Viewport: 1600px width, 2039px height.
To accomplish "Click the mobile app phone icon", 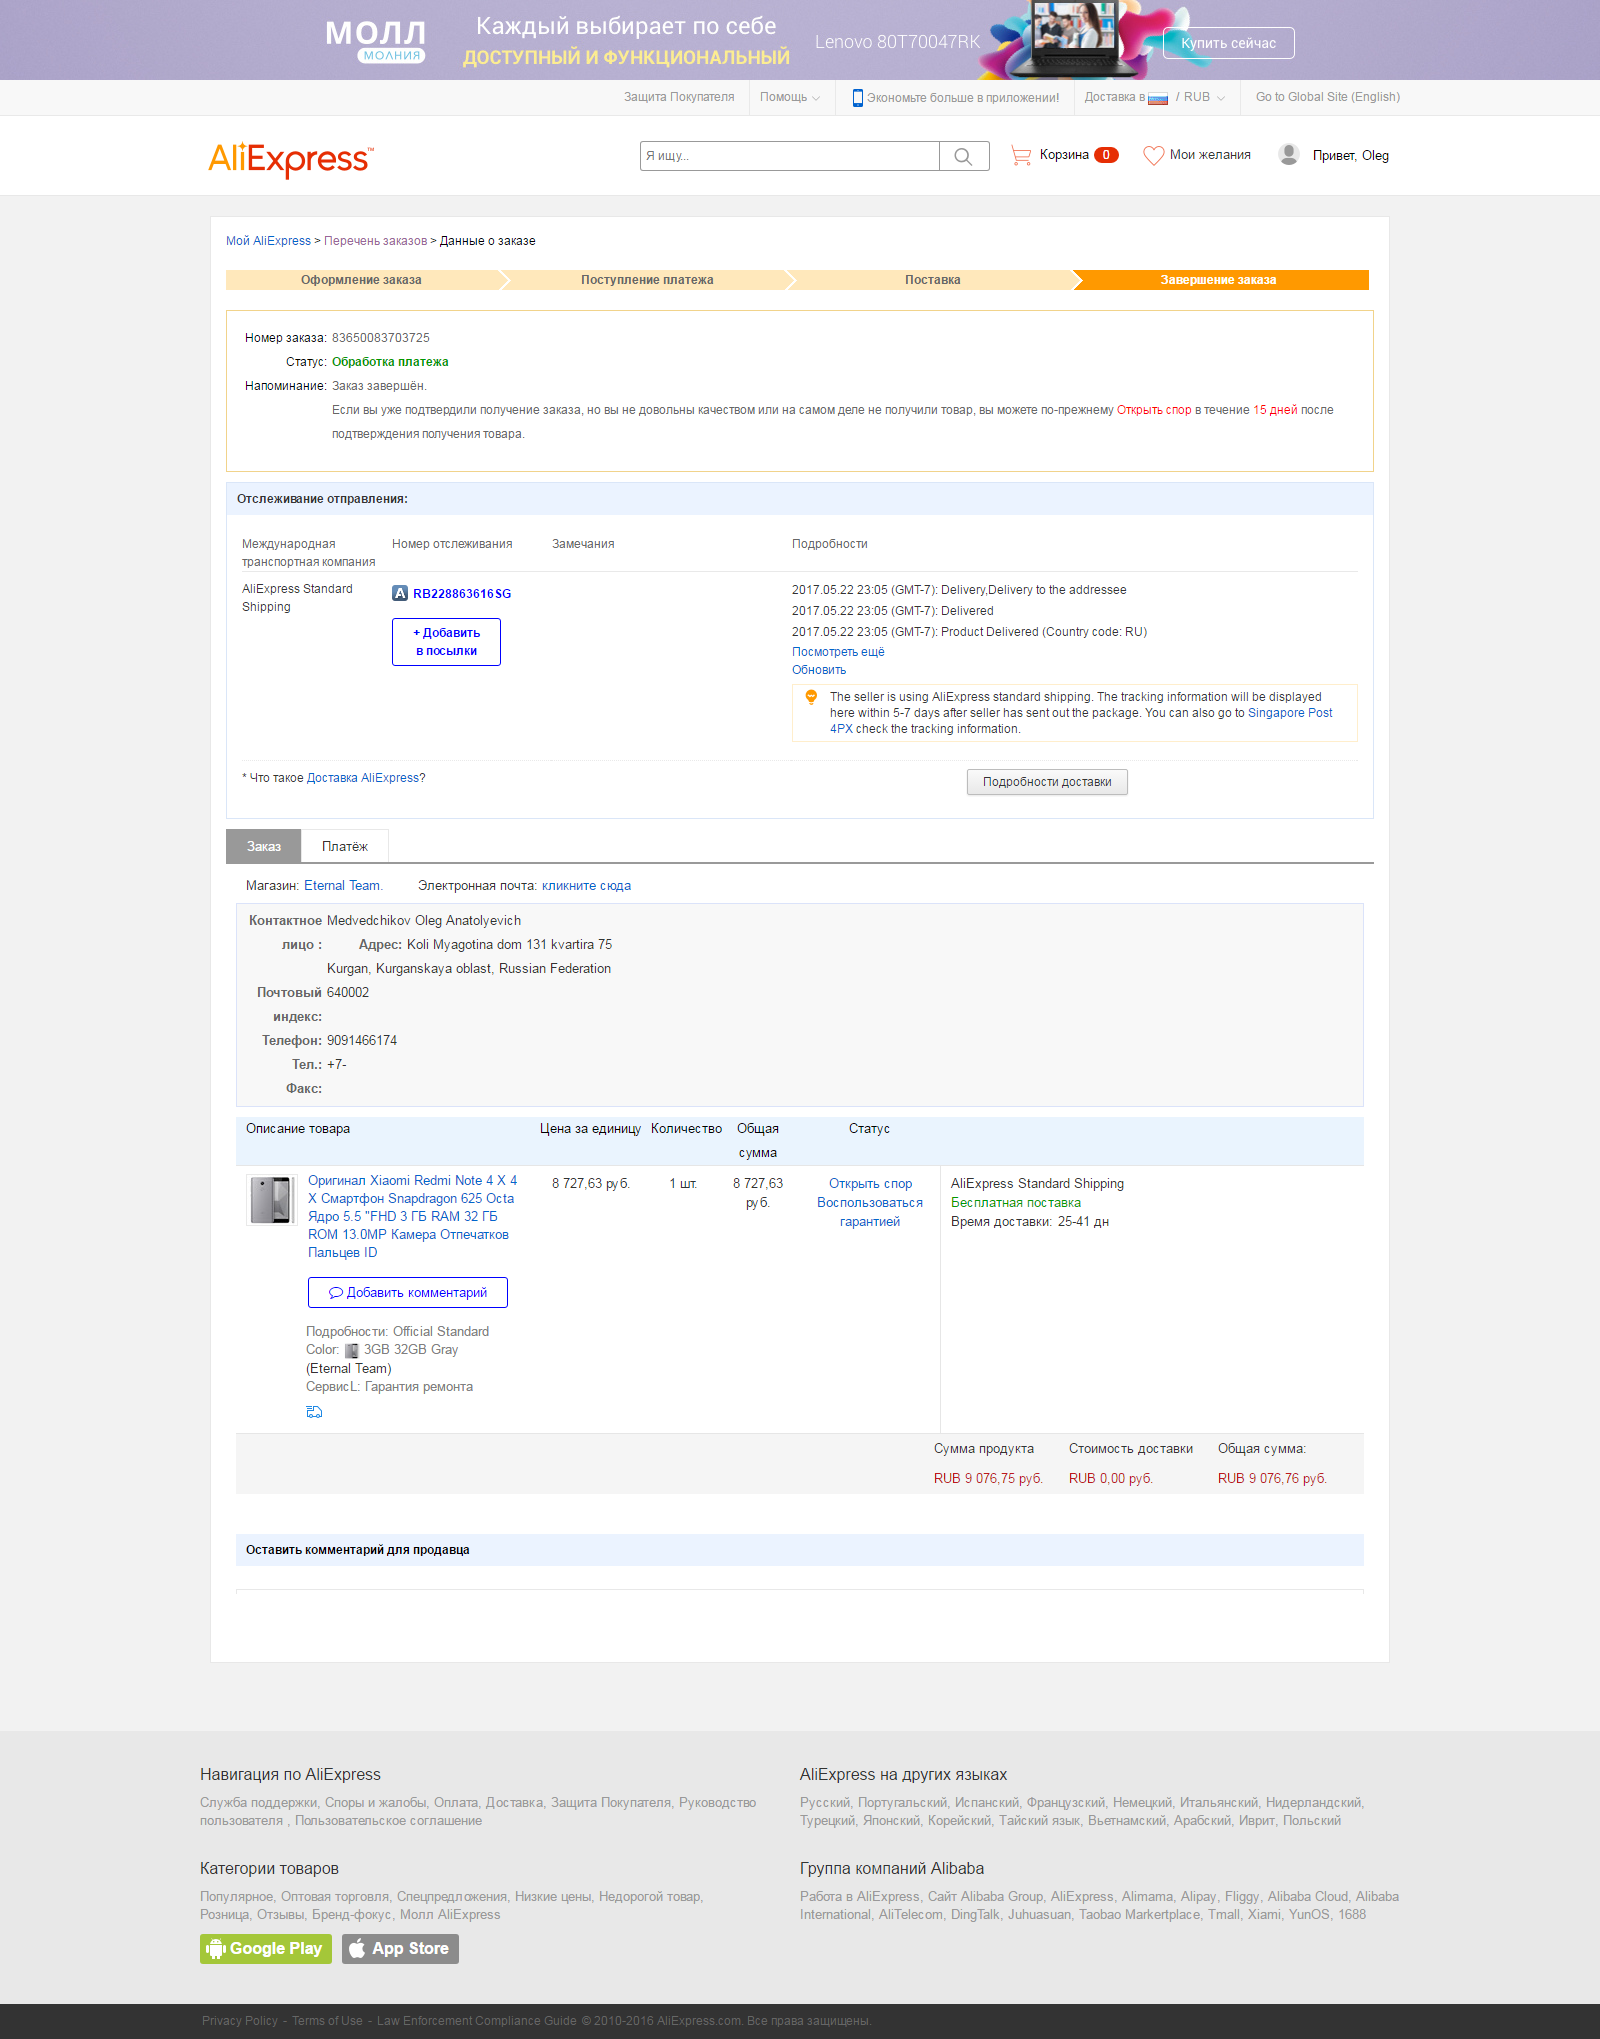I will [857, 98].
